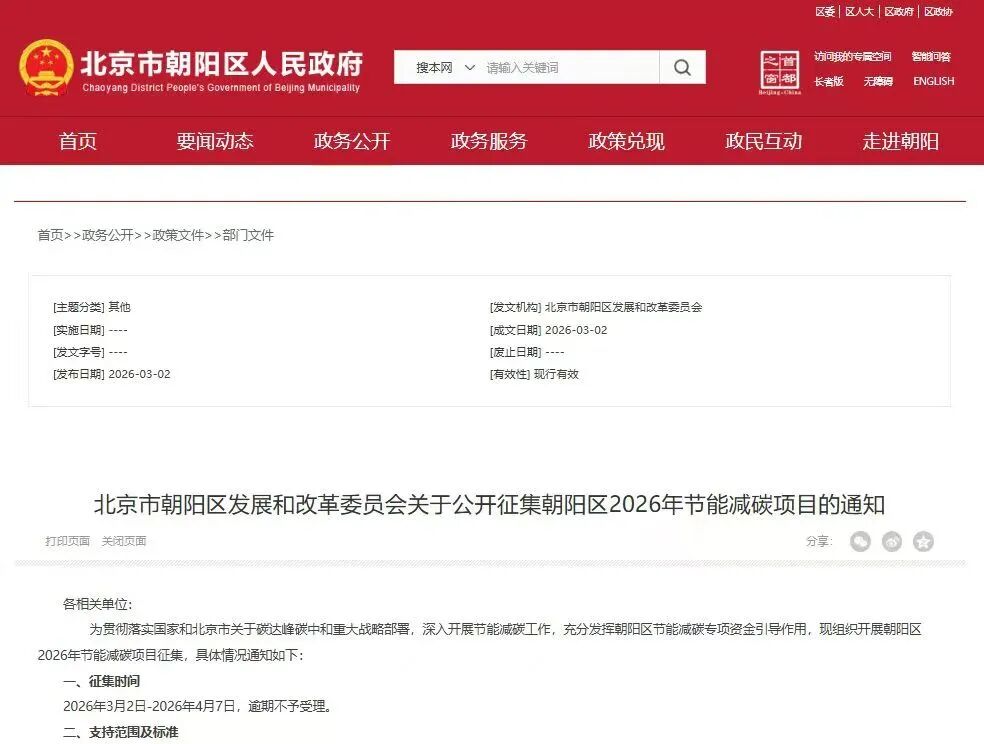
Task: Open the Beijing capital window logo
Action: [779, 73]
